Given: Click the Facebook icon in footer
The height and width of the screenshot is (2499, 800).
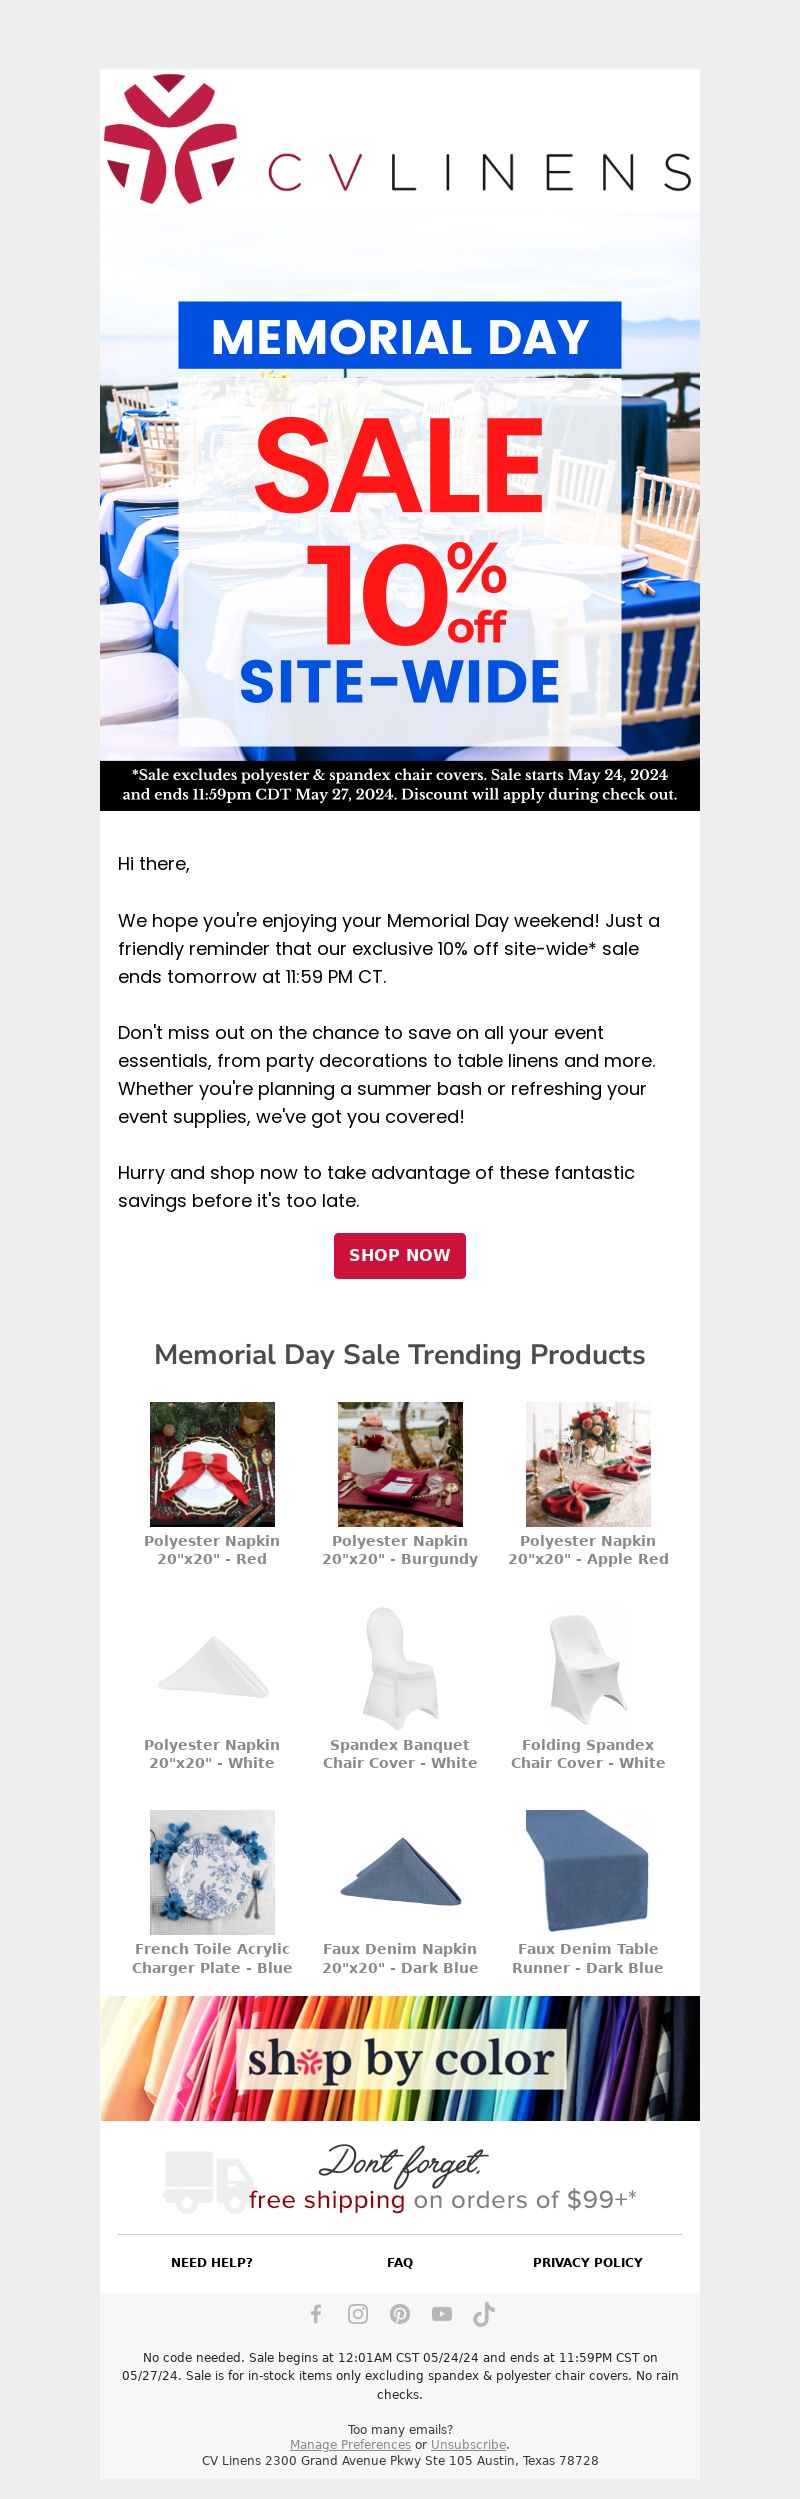Looking at the screenshot, I should click(x=316, y=2314).
